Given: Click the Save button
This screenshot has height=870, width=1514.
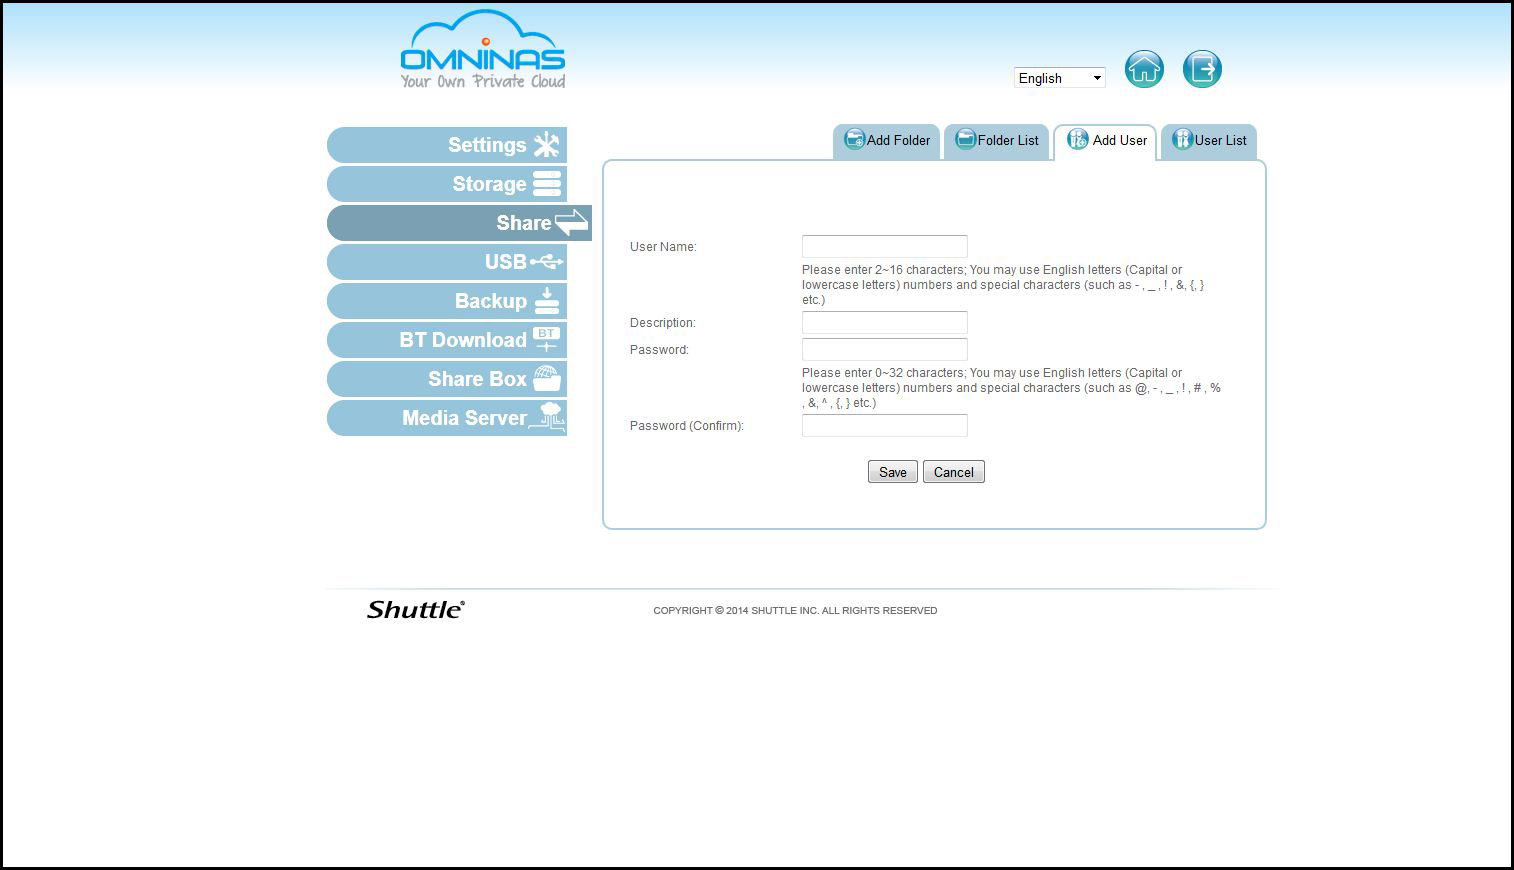Looking at the screenshot, I should click(893, 472).
